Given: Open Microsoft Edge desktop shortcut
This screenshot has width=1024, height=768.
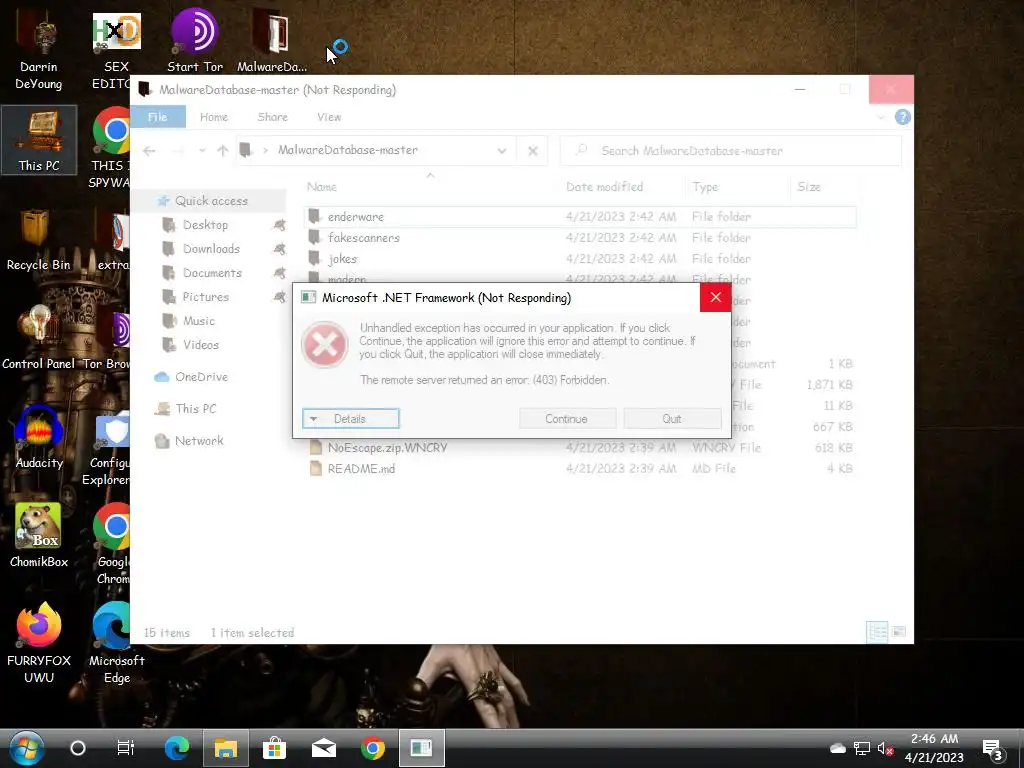Looking at the screenshot, I should coord(116,643).
